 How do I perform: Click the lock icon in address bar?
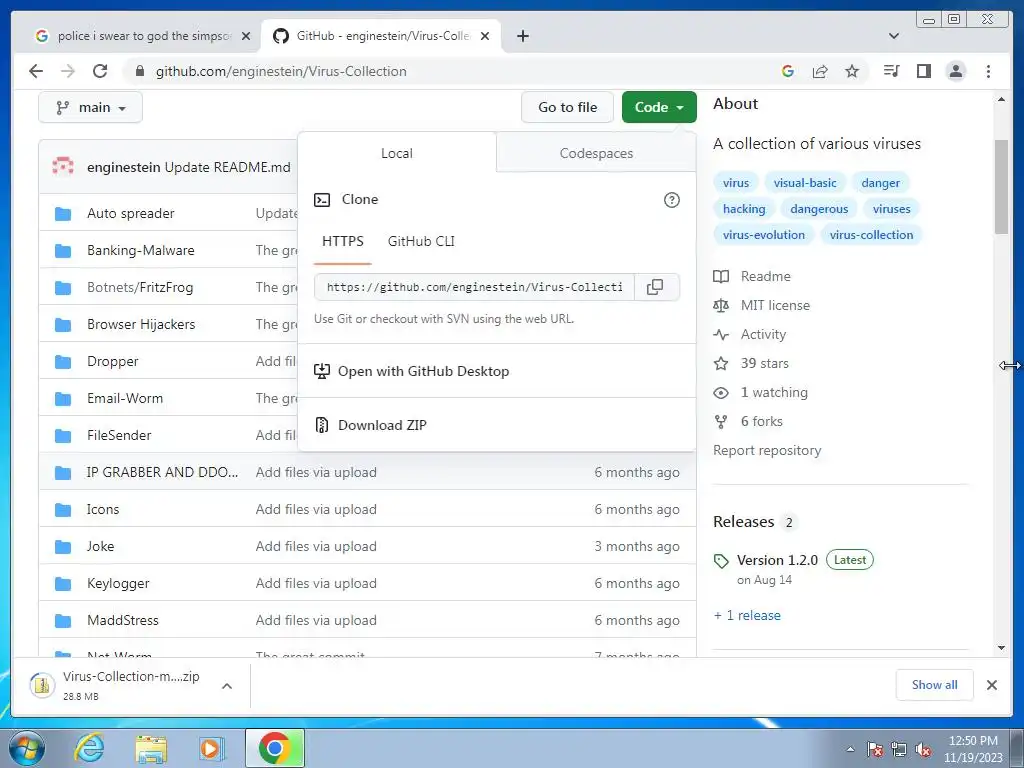click(139, 71)
